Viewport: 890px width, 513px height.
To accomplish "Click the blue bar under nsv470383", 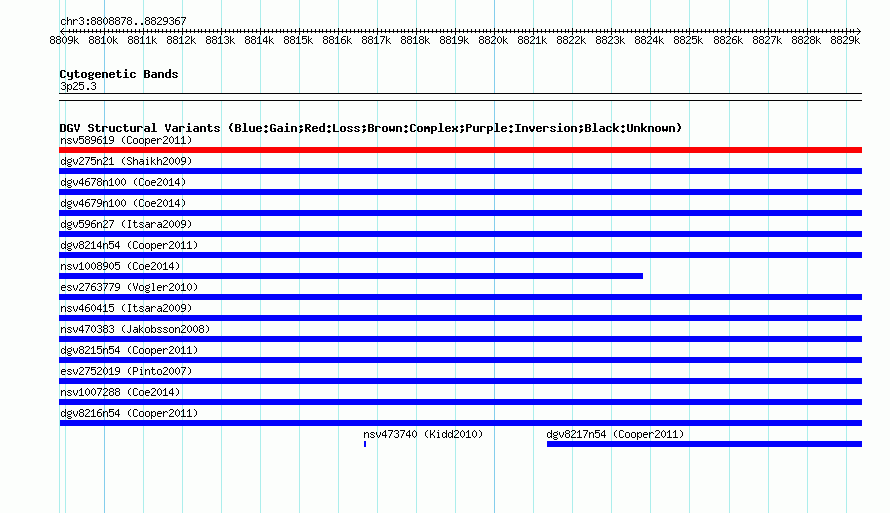I will click(x=460, y=339).
